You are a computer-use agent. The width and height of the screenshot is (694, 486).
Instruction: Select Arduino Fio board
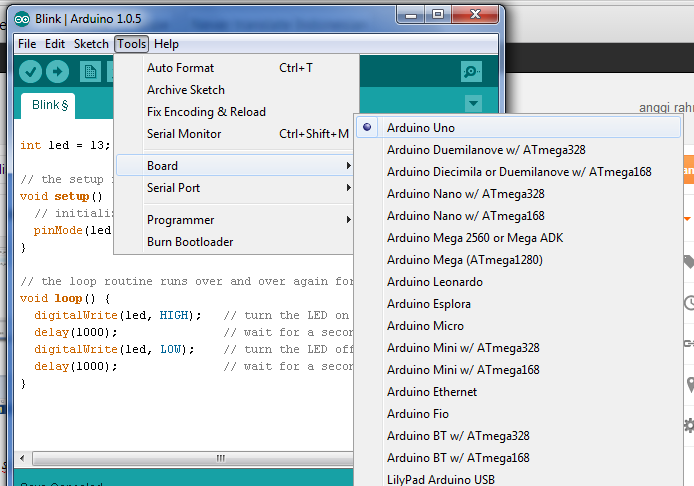click(x=518, y=414)
